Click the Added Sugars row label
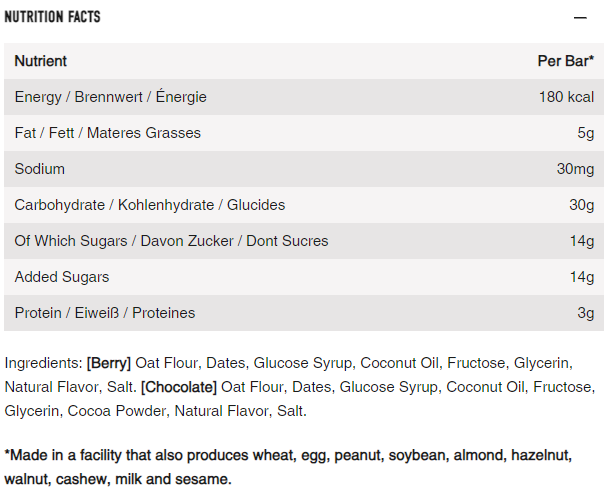 point(62,277)
